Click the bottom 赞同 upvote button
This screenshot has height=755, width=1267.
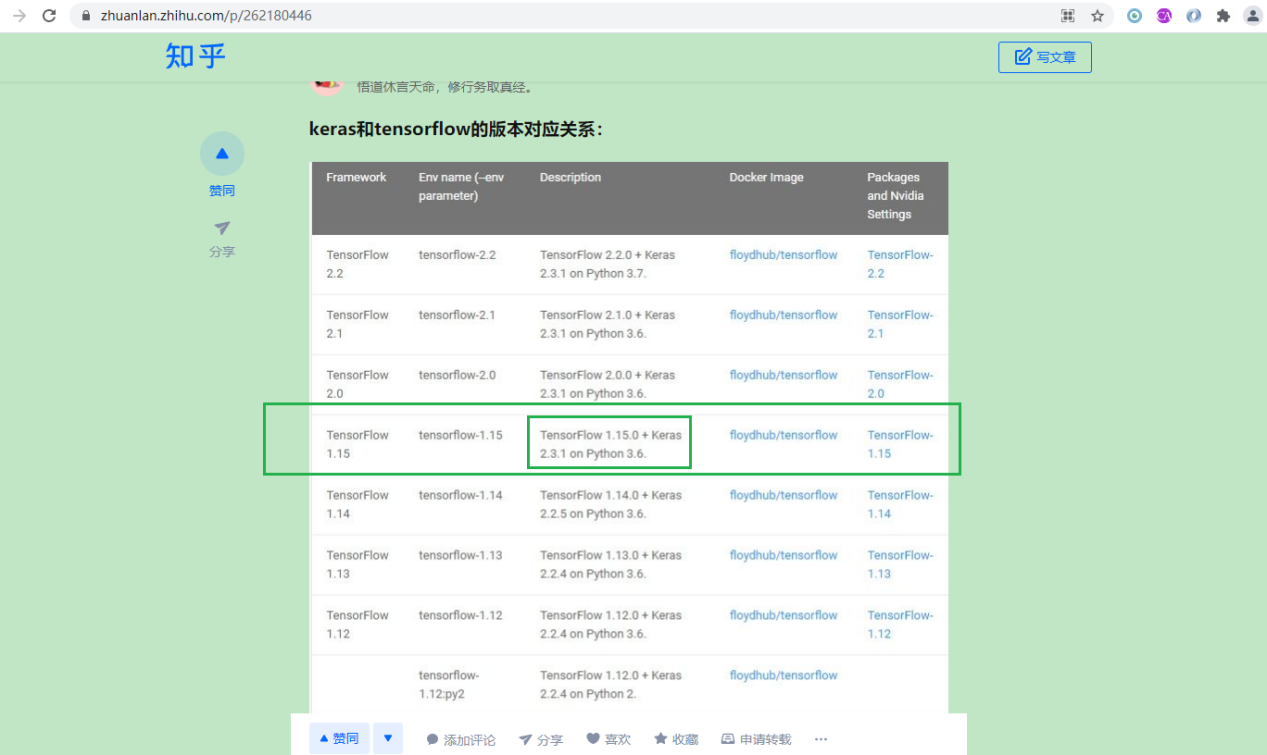[x=339, y=738]
